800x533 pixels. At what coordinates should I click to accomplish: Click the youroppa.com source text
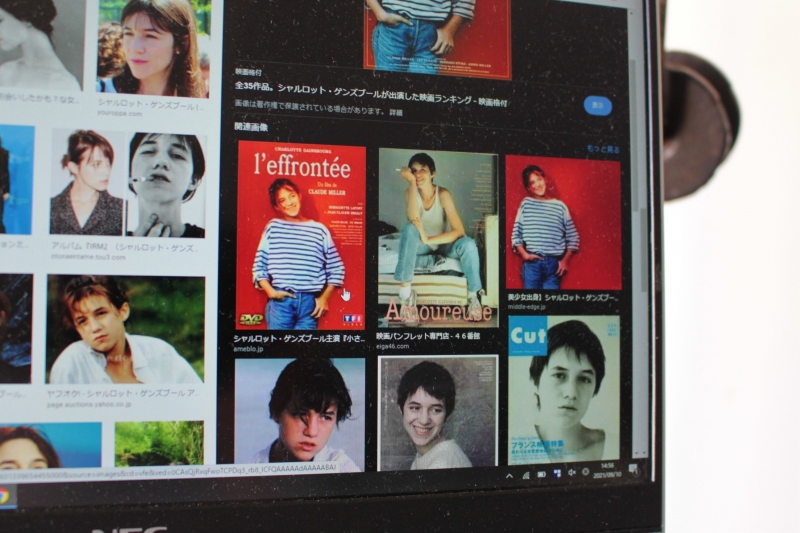120,114
